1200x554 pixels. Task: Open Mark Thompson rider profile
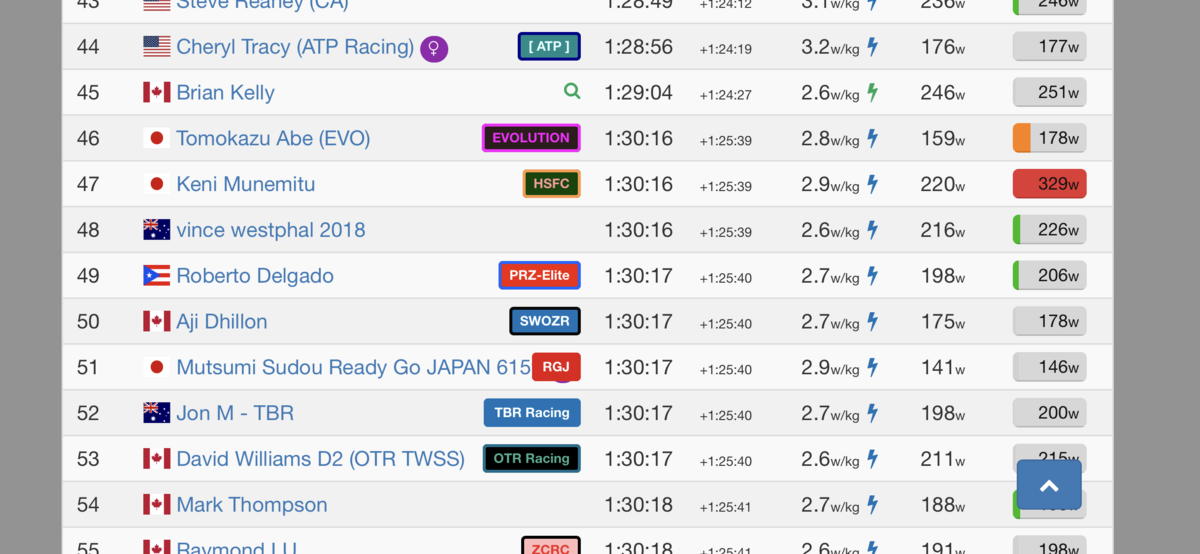coord(251,505)
